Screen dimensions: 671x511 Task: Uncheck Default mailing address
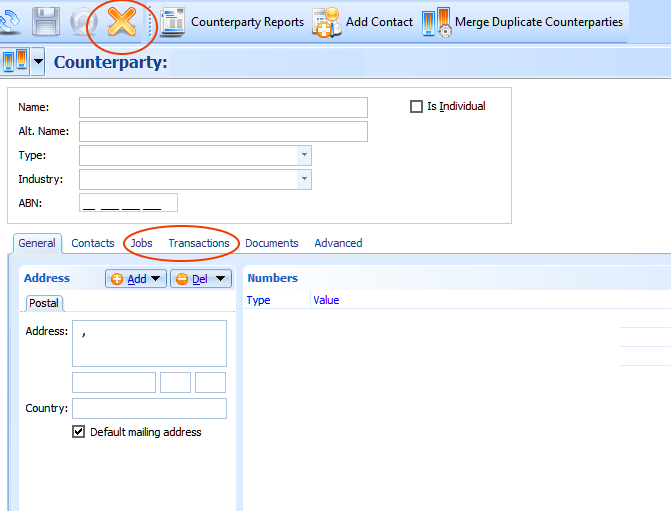pyautogui.click(x=79, y=432)
